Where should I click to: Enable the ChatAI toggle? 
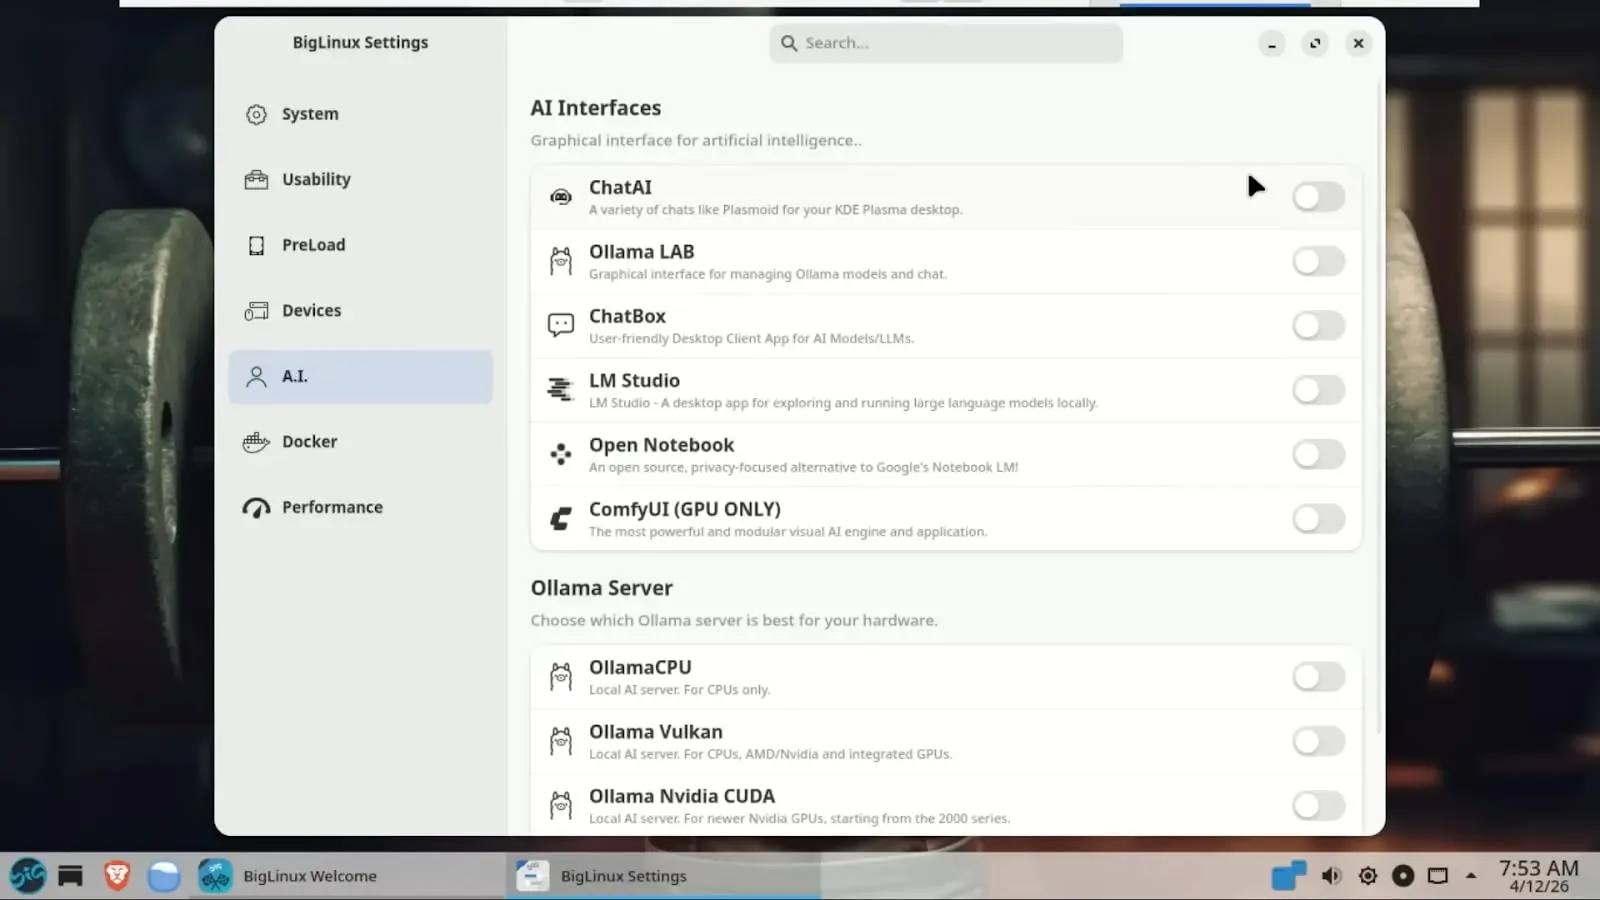(1318, 197)
